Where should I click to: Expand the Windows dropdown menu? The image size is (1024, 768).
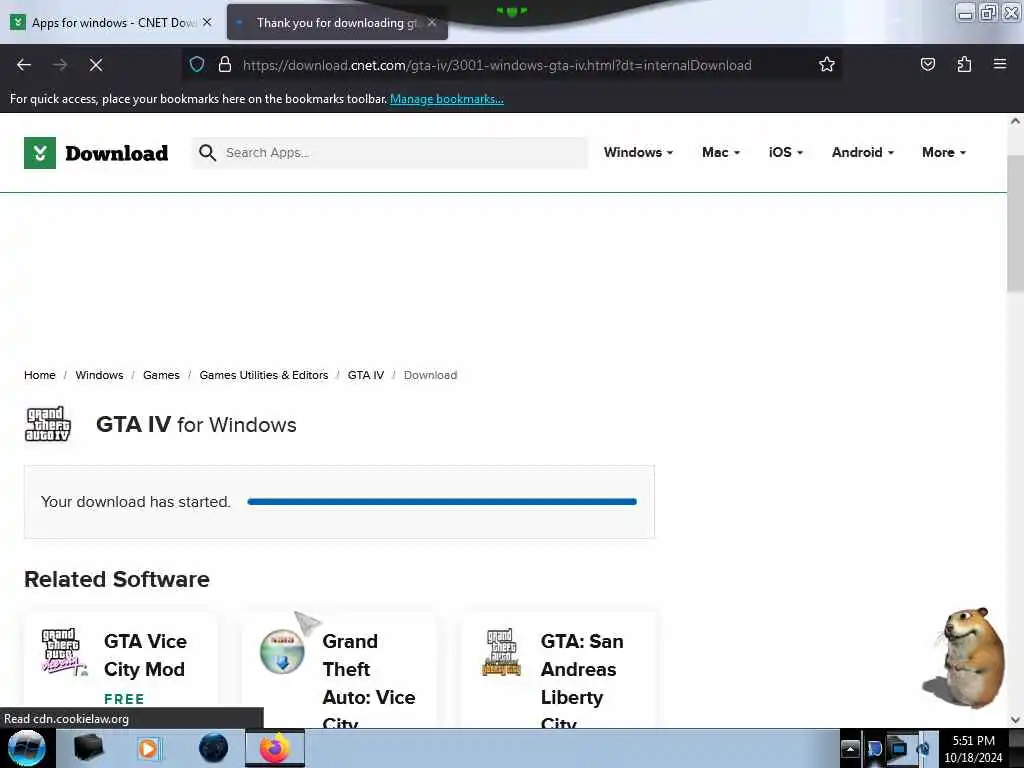(638, 152)
